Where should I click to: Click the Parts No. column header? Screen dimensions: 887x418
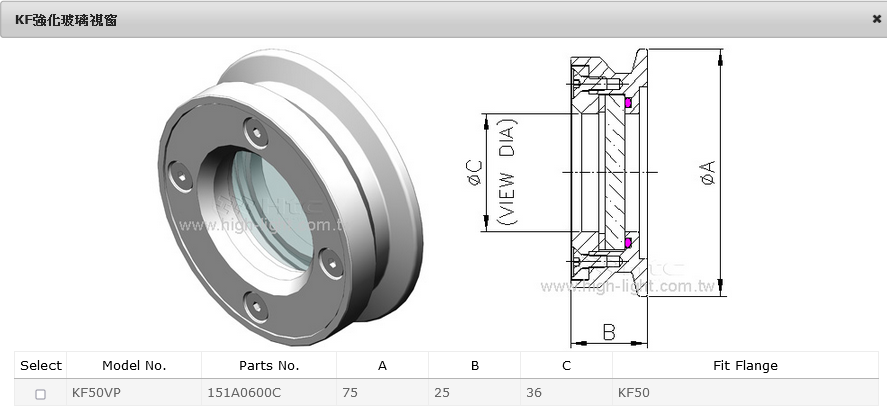point(269,365)
